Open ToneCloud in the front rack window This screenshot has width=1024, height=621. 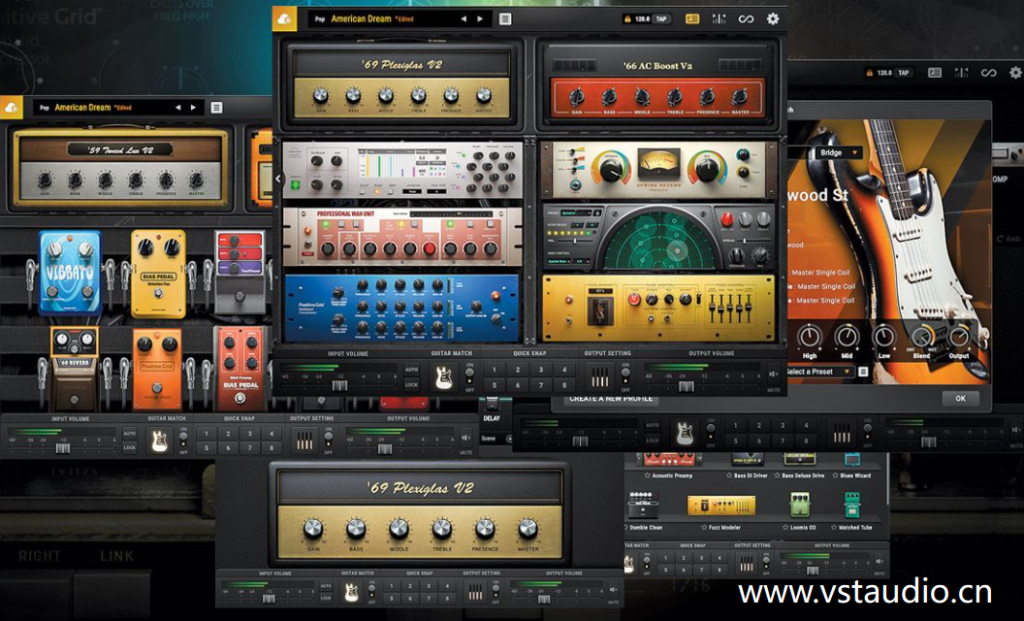pos(285,19)
